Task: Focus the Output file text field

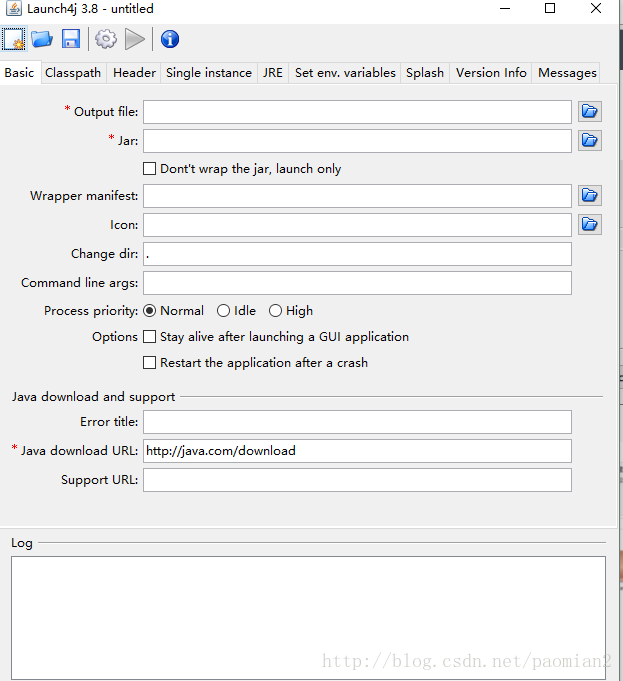Action: click(357, 112)
